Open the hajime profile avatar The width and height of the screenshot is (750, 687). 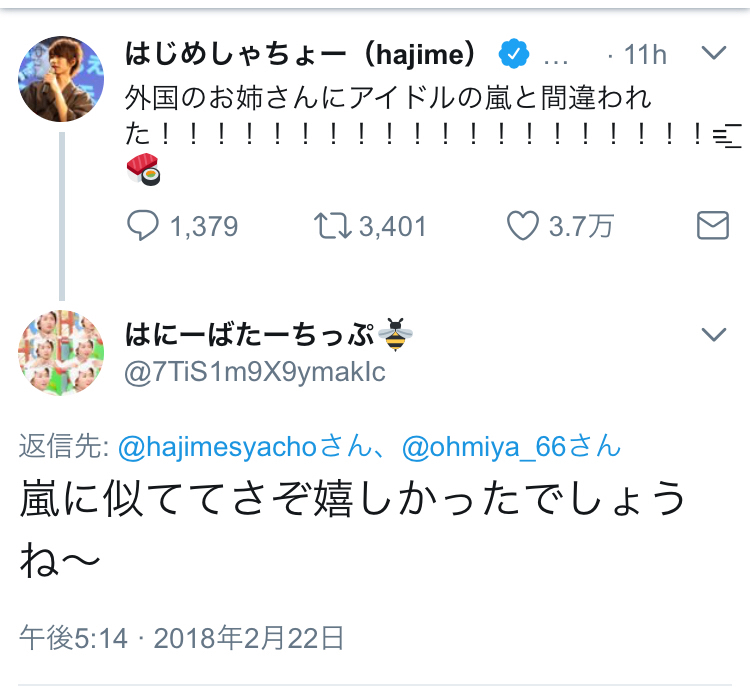[x=62, y=79]
